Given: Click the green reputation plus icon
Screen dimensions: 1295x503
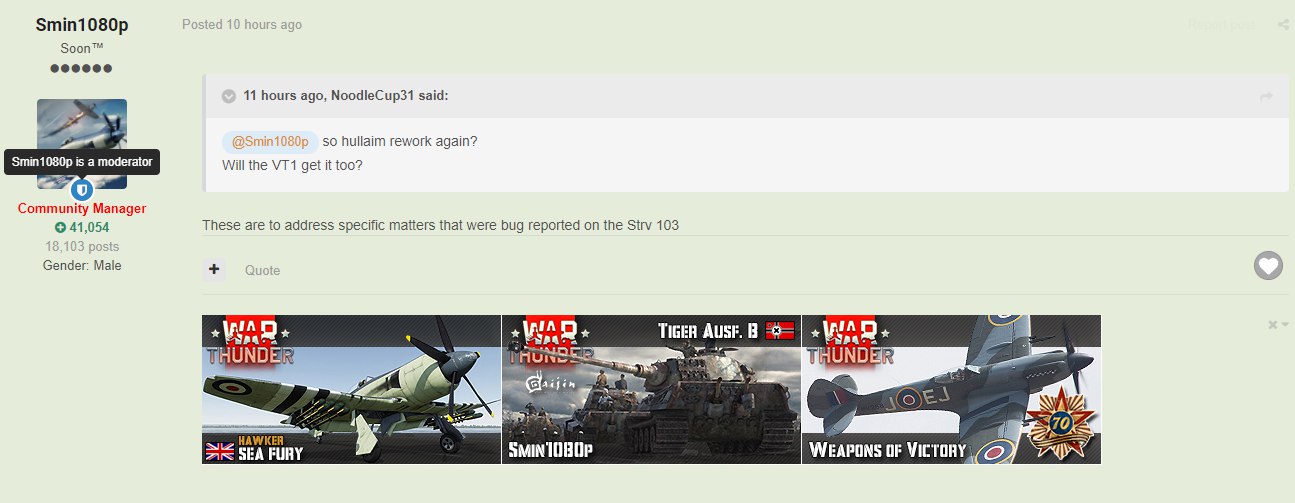Looking at the screenshot, I should pos(60,227).
